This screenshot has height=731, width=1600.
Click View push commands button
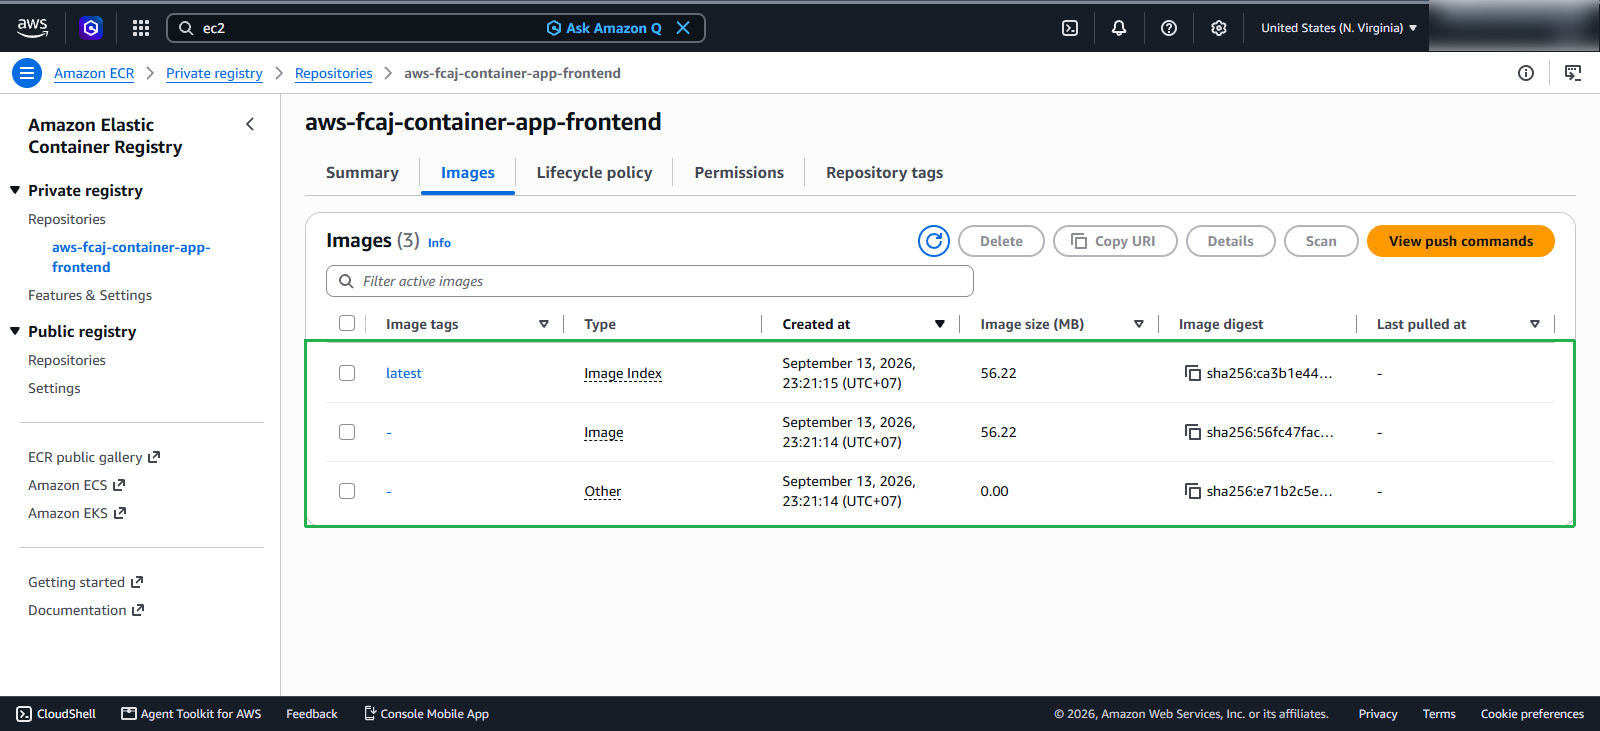[1460, 241]
